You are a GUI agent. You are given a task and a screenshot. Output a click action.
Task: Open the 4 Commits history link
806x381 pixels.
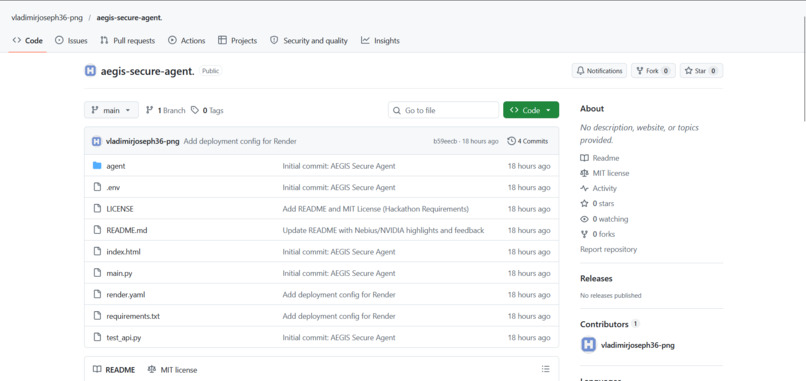[527, 141]
